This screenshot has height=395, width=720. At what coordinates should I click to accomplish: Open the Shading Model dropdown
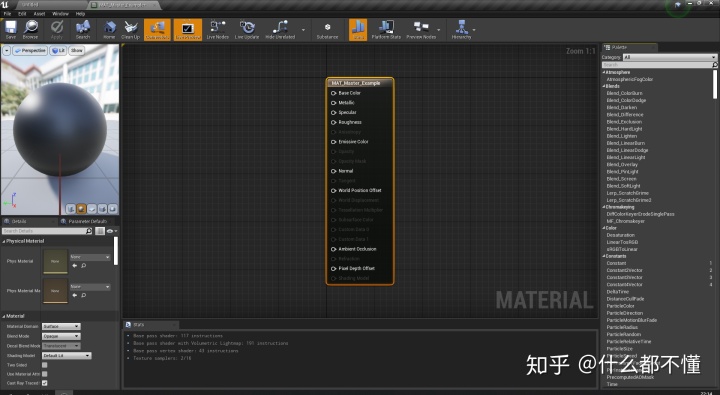point(67,356)
